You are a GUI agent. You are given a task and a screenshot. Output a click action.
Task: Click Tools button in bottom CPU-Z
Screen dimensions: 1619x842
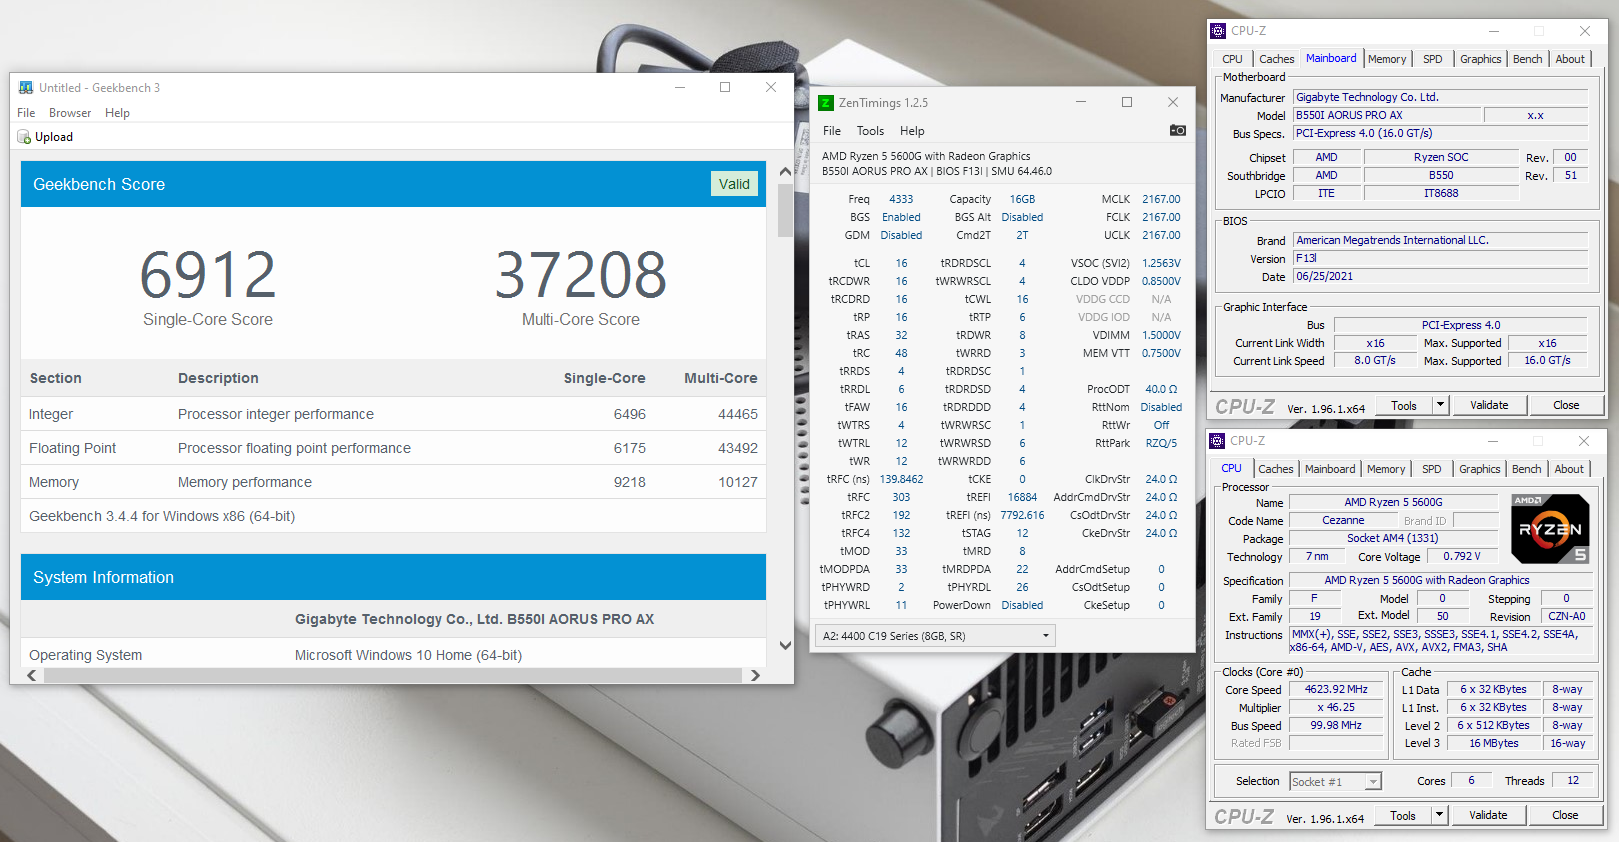point(1403,815)
